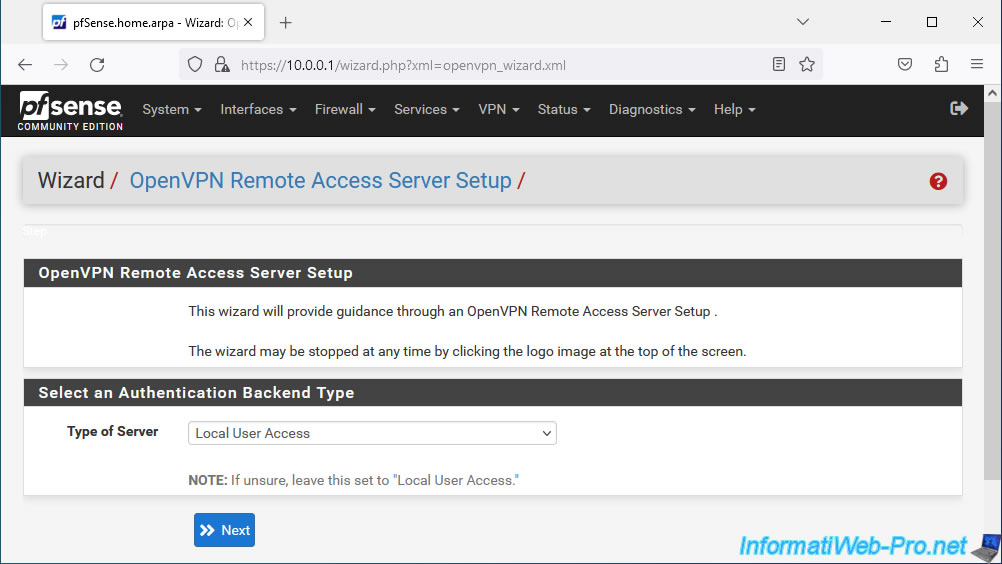Screen dimensions: 1002x564
Task: Click the red help question mark icon
Action: tap(937, 181)
